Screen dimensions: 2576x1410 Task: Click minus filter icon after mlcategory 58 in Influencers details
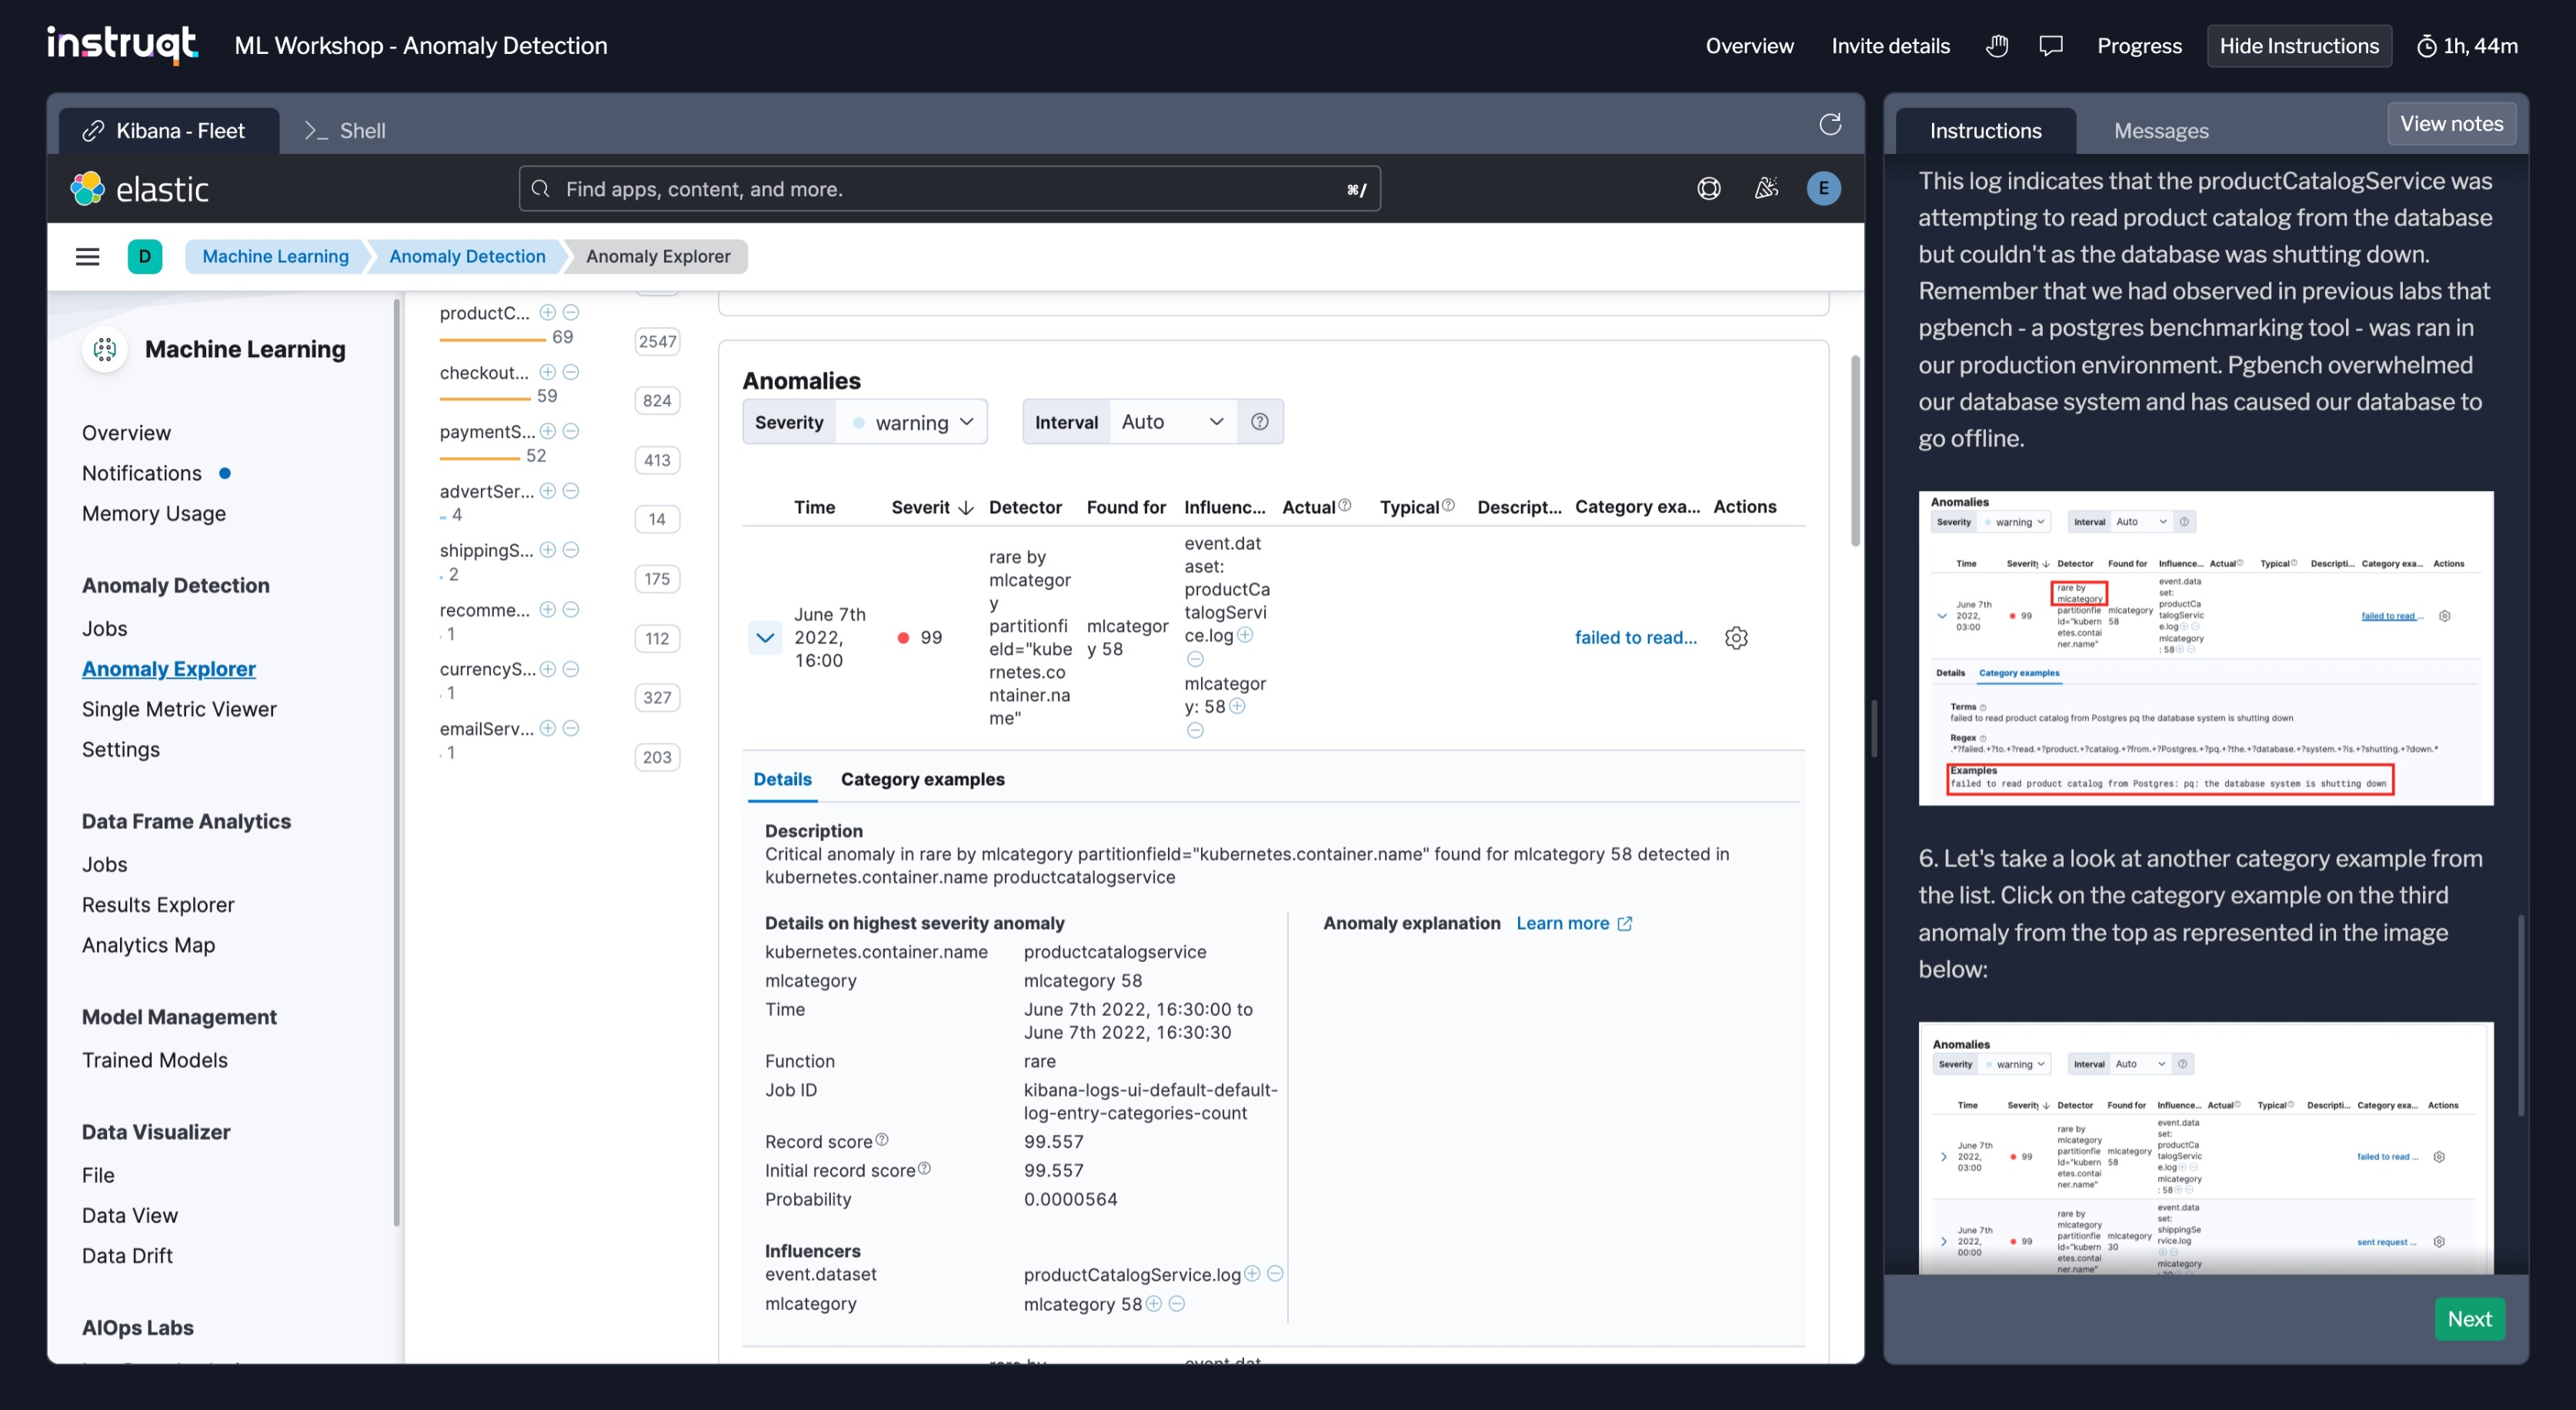[1177, 1304]
